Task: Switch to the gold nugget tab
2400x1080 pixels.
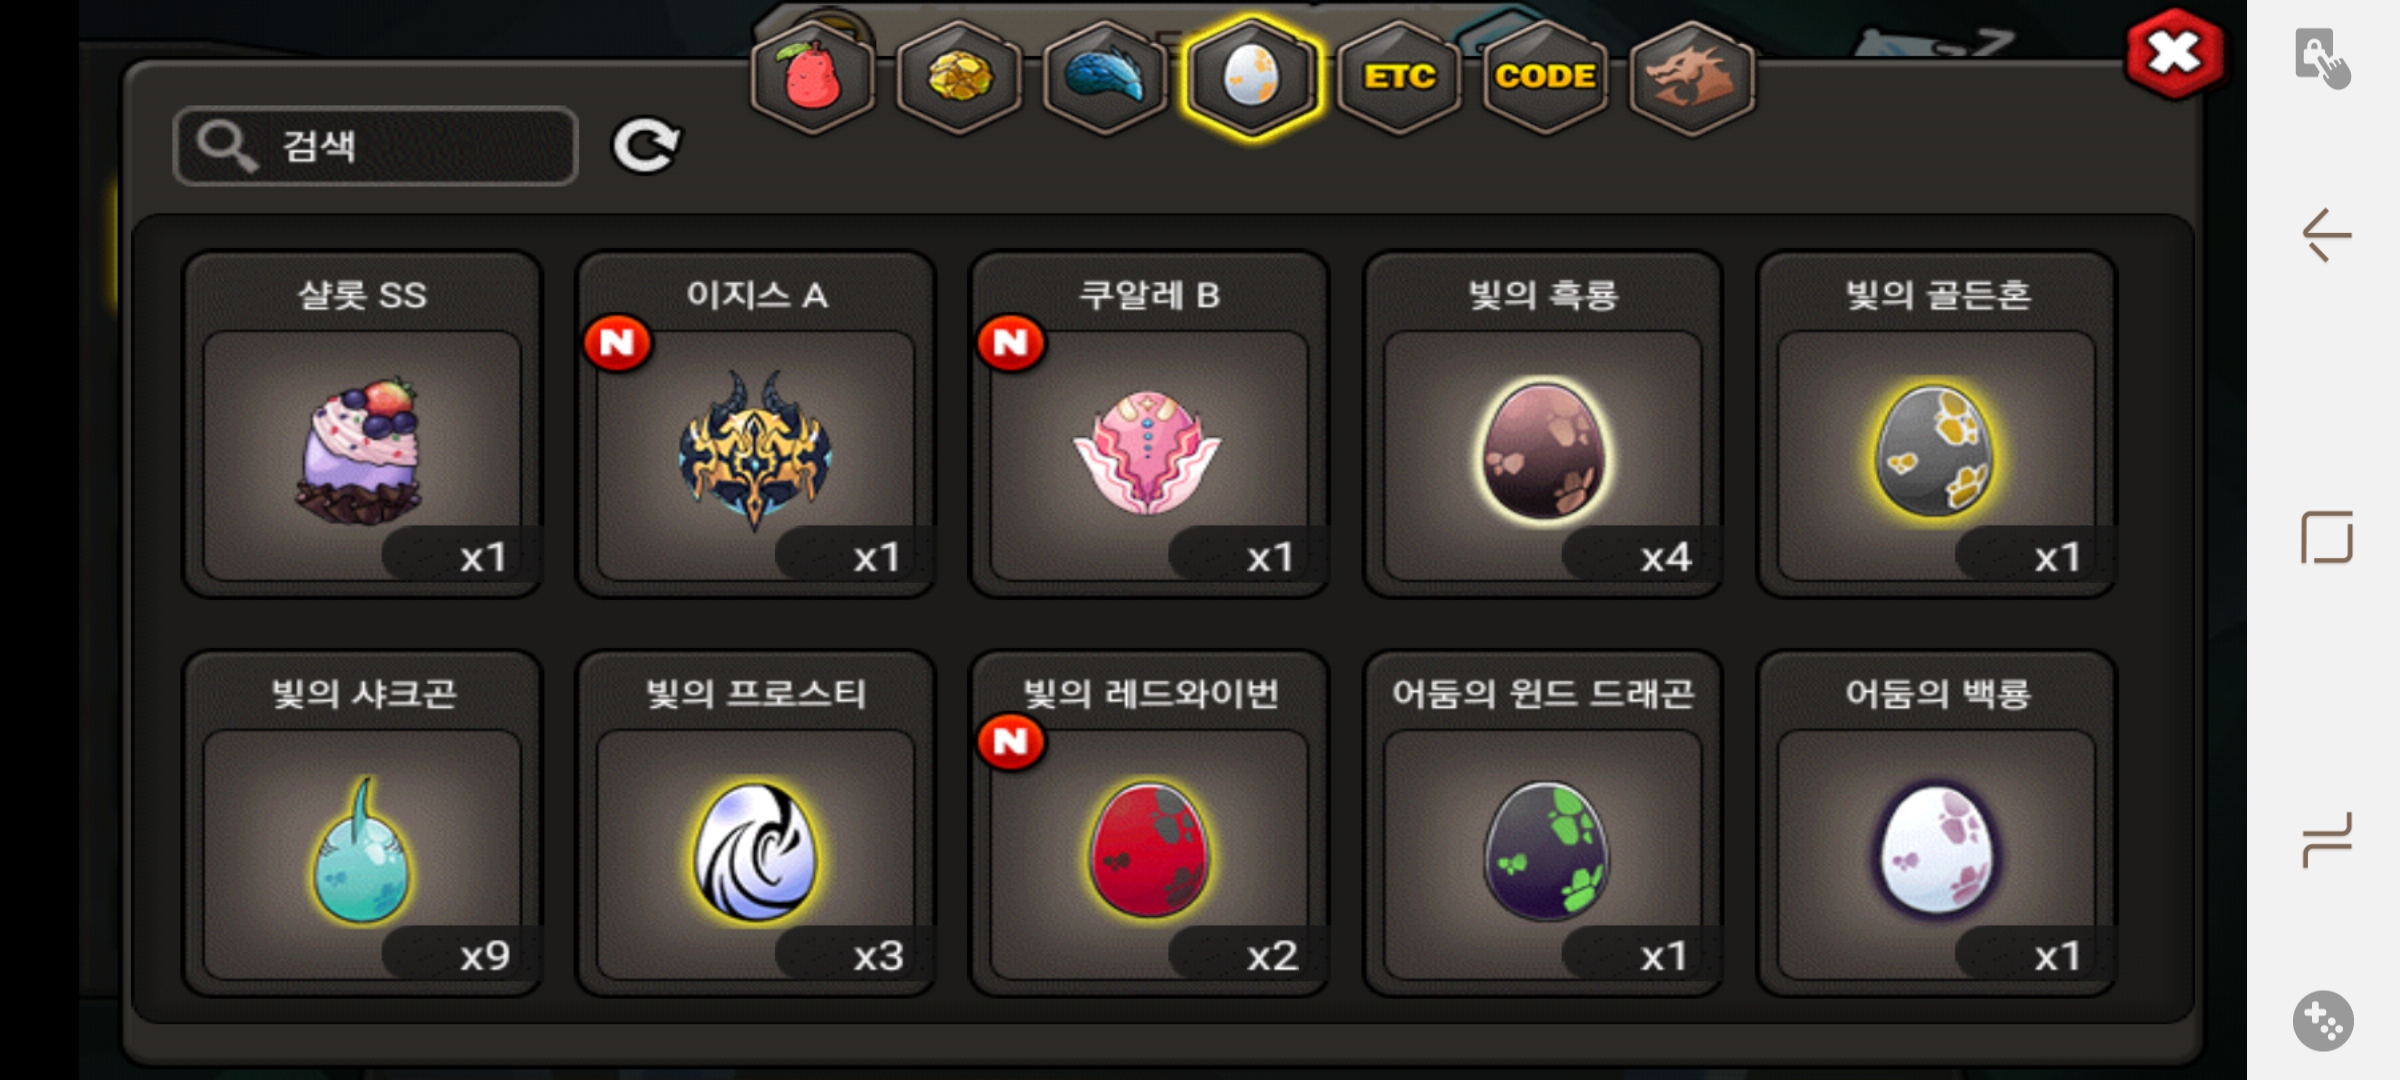Action: pos(959,77)
